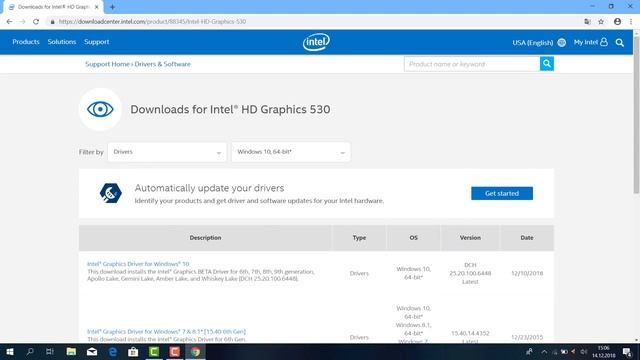Viewport: 640px width, 360px height.
Task: Click the browser address bar URL
Action: click(152, 22)
